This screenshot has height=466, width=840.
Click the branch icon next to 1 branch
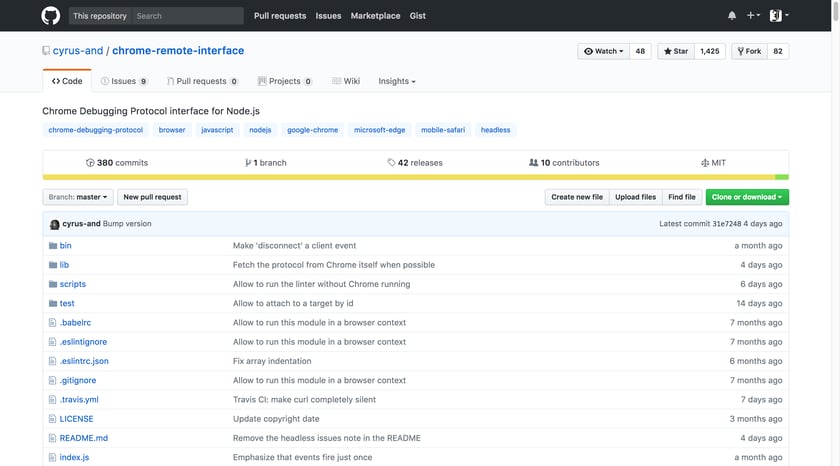pyautogui.click(x=248, y=163)
